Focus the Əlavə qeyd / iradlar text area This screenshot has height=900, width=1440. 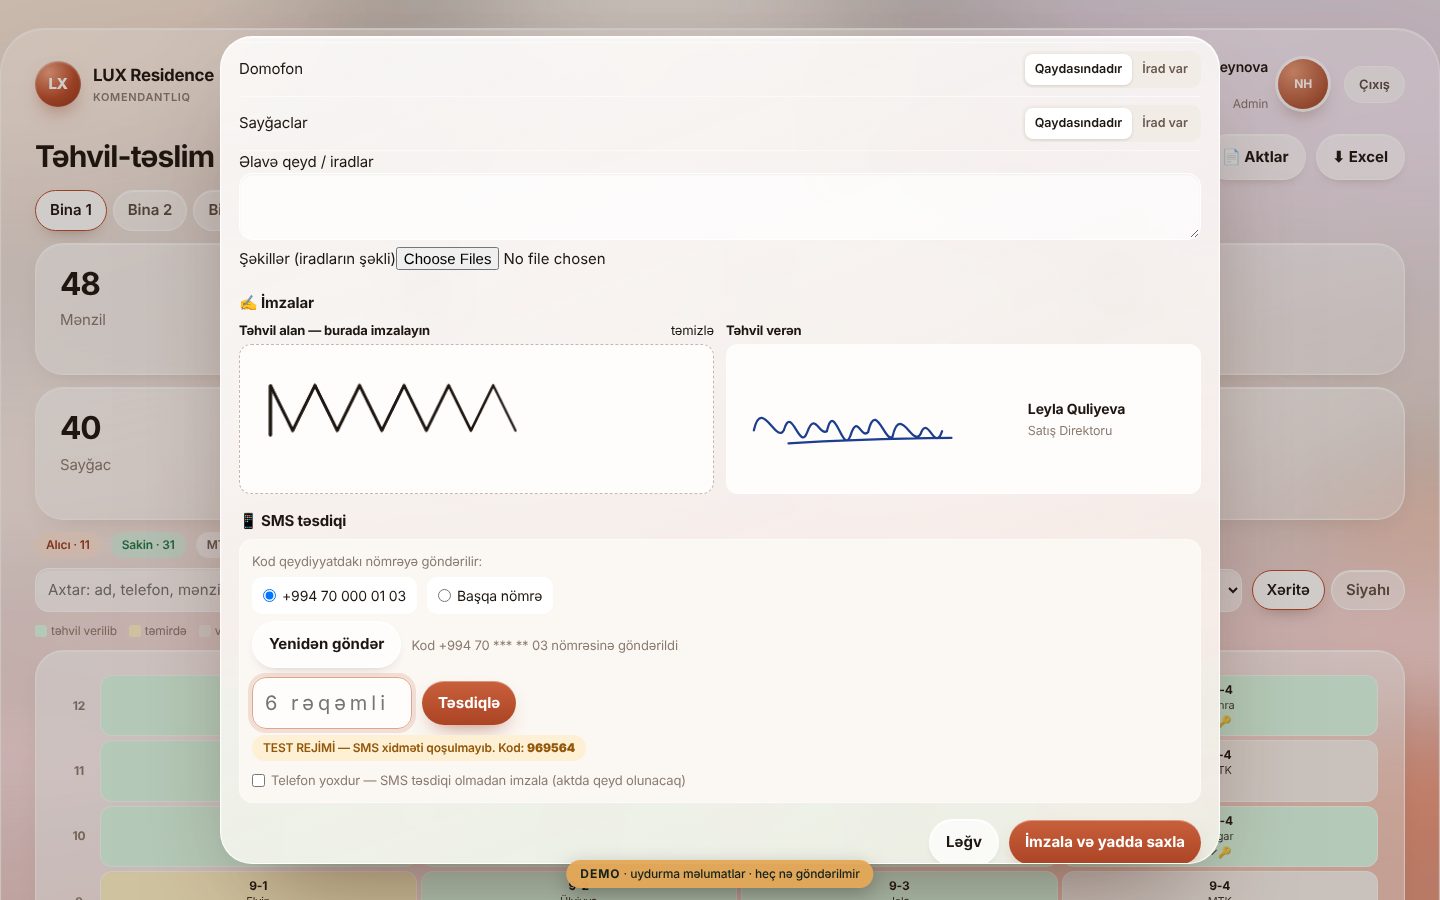tap(720, 207)
